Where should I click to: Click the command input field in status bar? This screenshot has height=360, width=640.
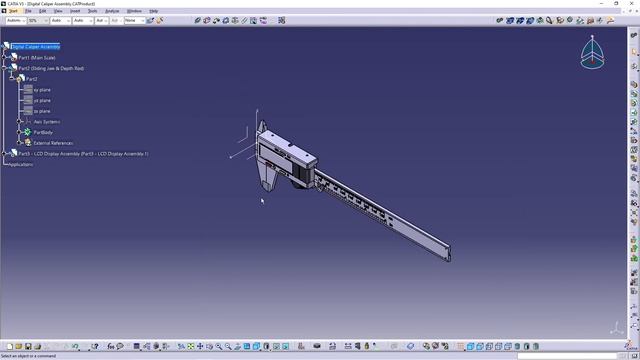567,356
